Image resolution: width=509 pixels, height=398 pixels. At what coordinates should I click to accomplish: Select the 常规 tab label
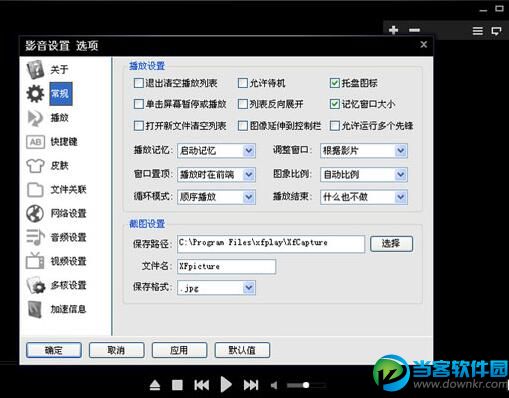tap(61, 94)
